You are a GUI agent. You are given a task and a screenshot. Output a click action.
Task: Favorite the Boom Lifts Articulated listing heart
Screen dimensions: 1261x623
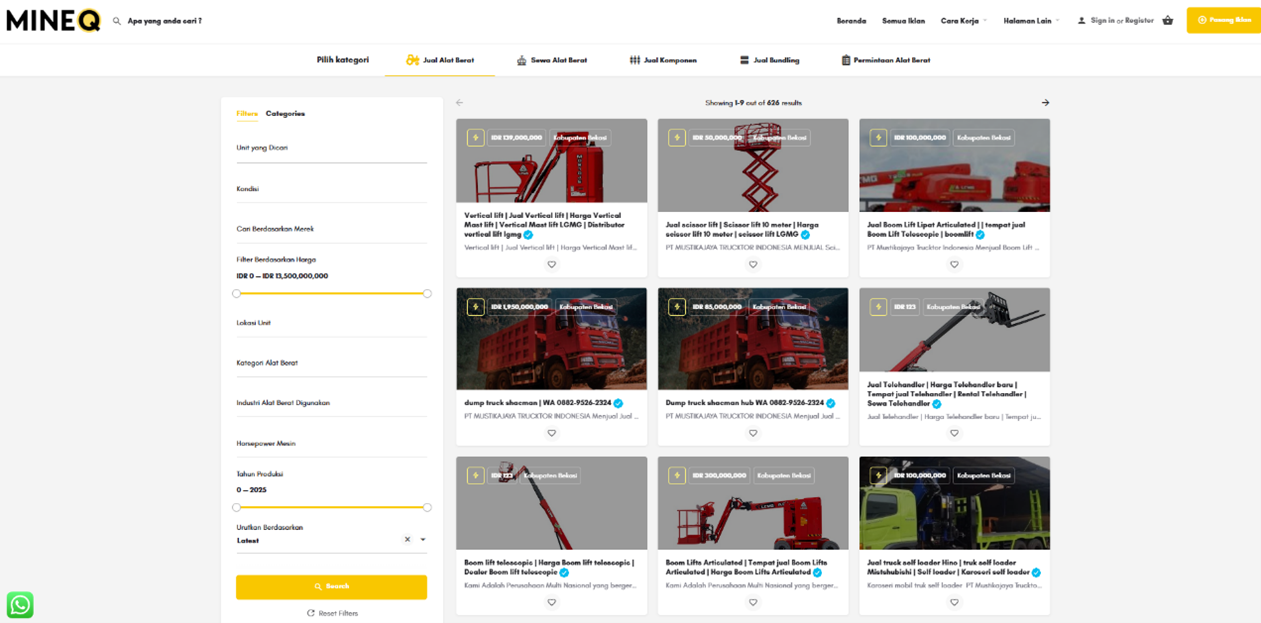click(x=753, y=602)
